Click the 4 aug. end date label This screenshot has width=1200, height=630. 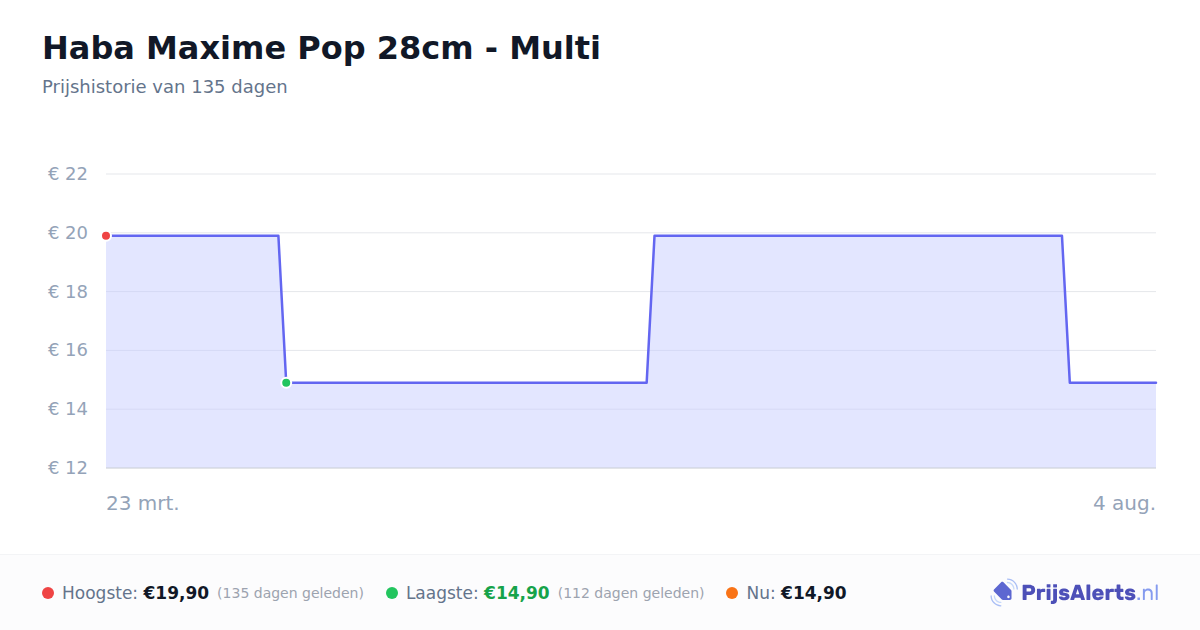(1124, 503)
